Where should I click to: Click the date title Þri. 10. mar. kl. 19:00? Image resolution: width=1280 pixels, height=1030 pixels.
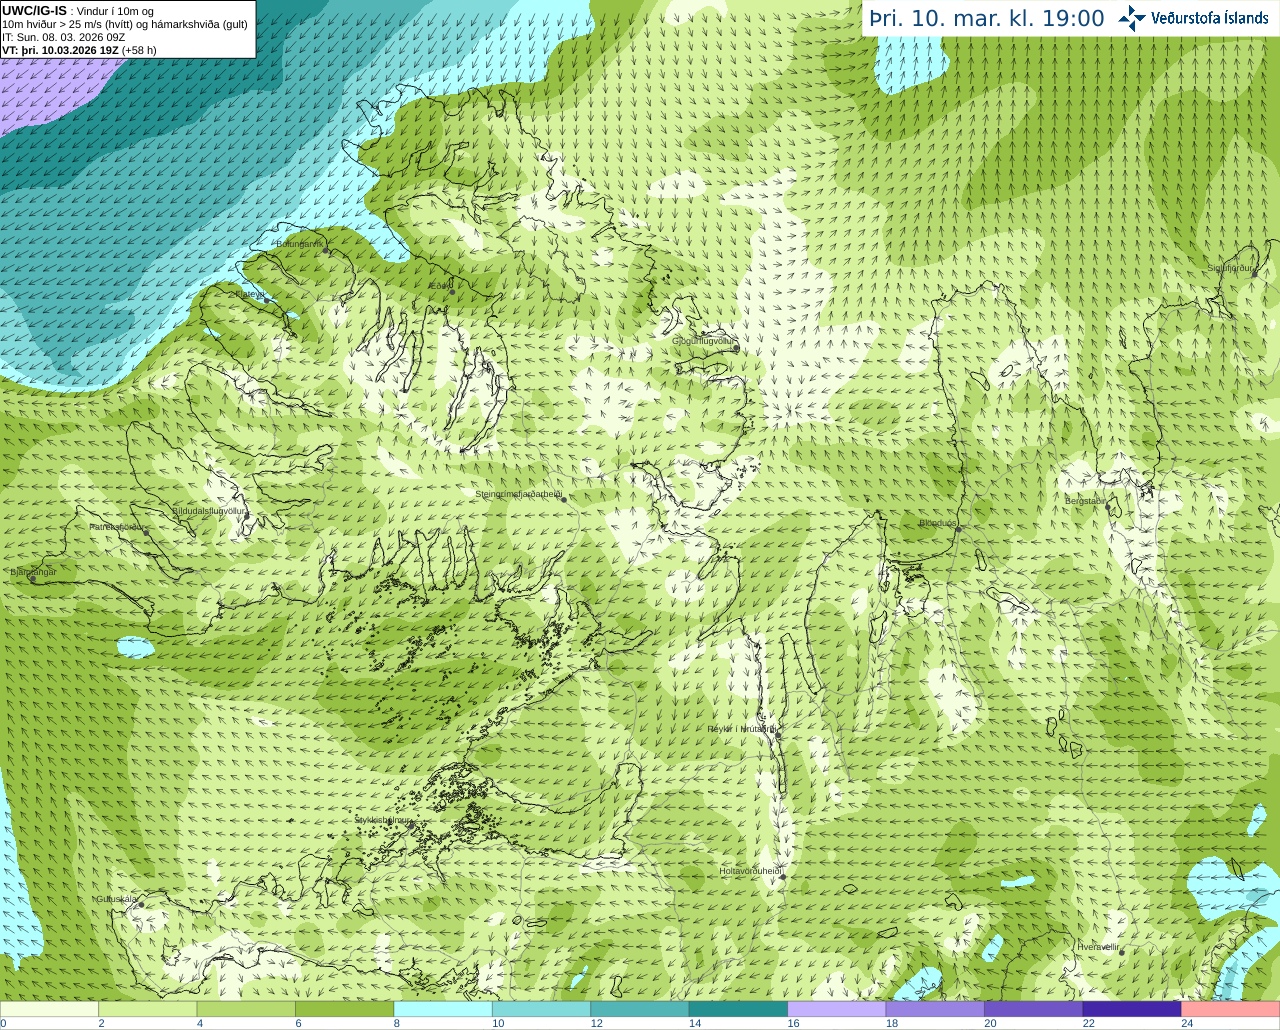[987, 18]
